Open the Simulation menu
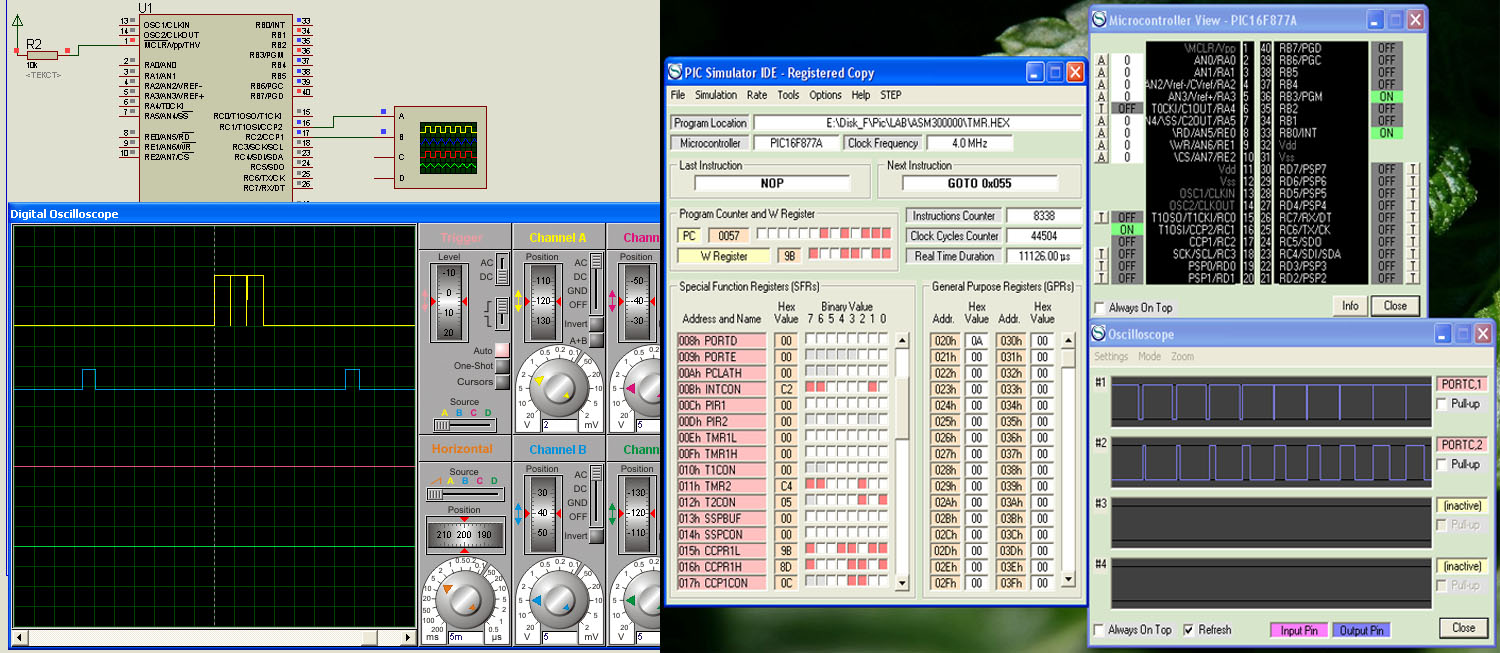Screen dimensions: 1500x653 (716, 95)
